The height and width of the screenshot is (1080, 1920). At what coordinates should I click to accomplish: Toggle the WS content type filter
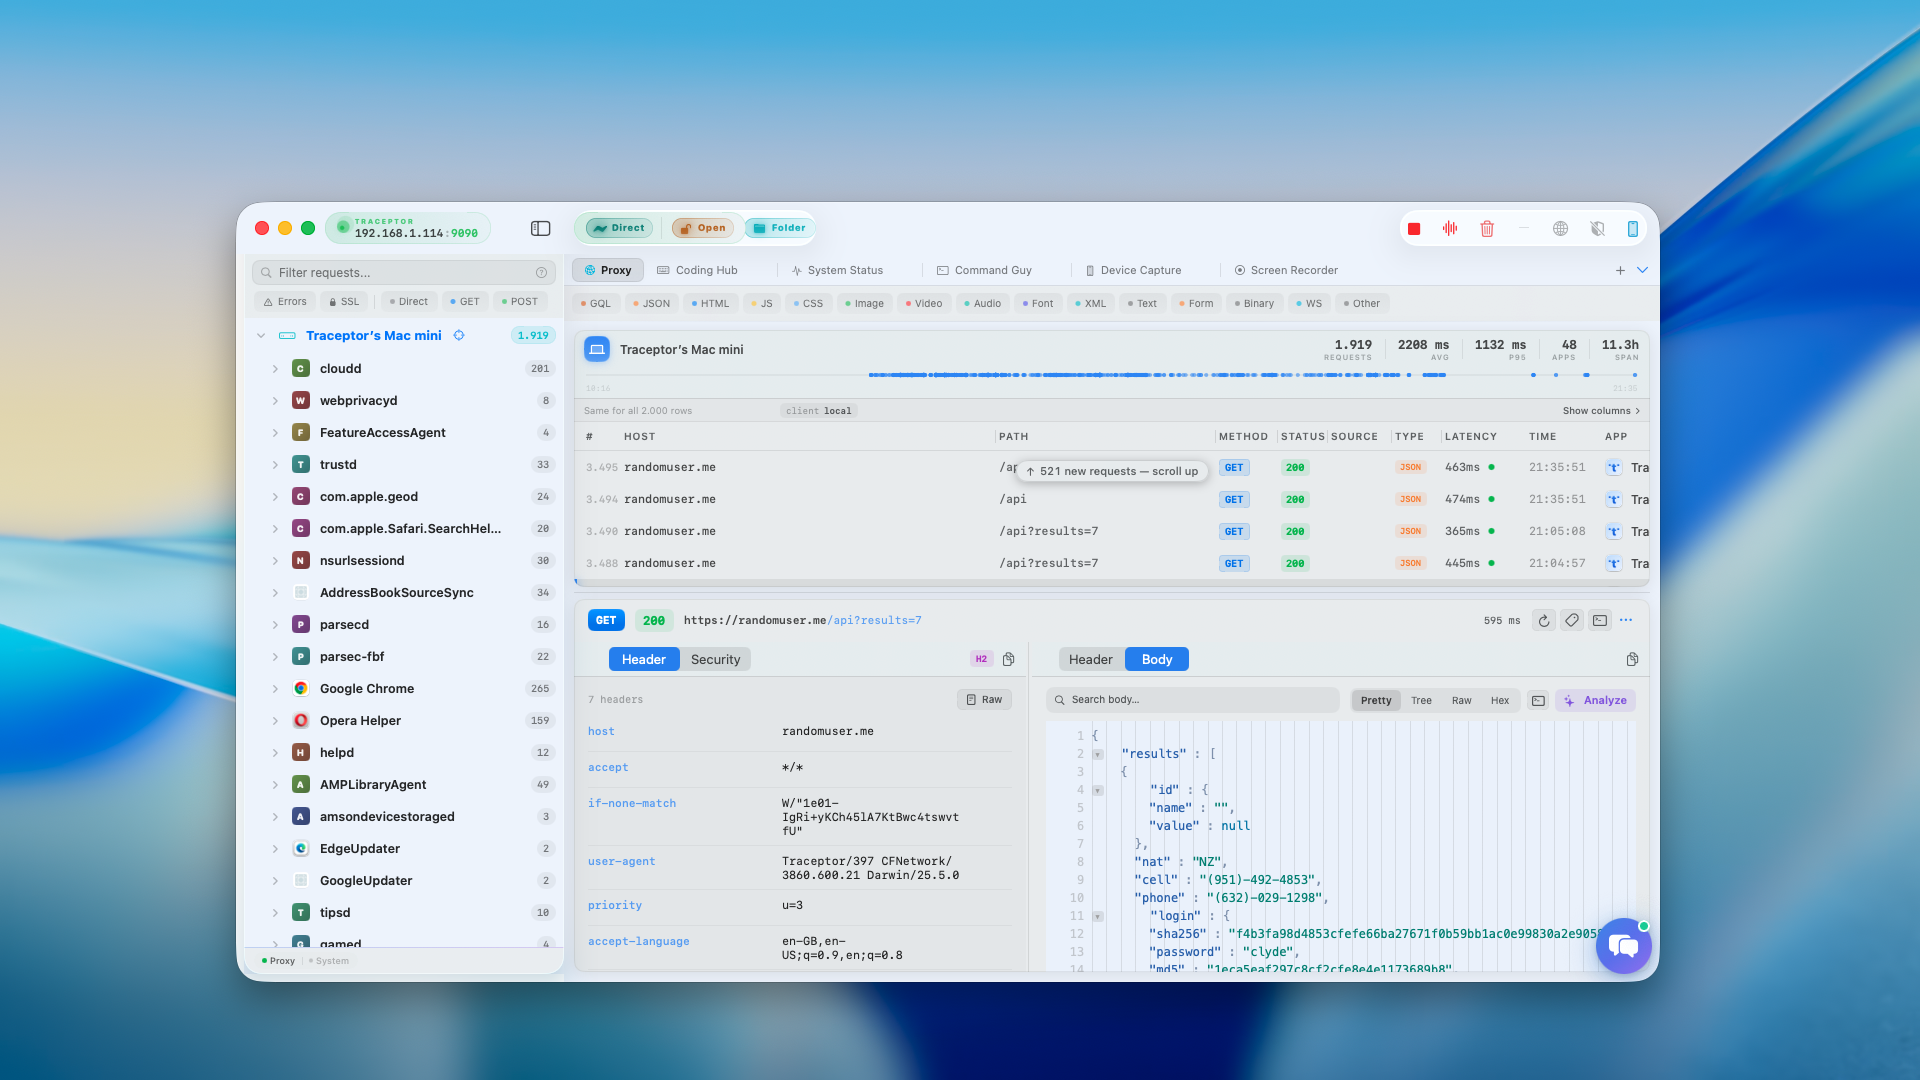(x=1308, y=304)
